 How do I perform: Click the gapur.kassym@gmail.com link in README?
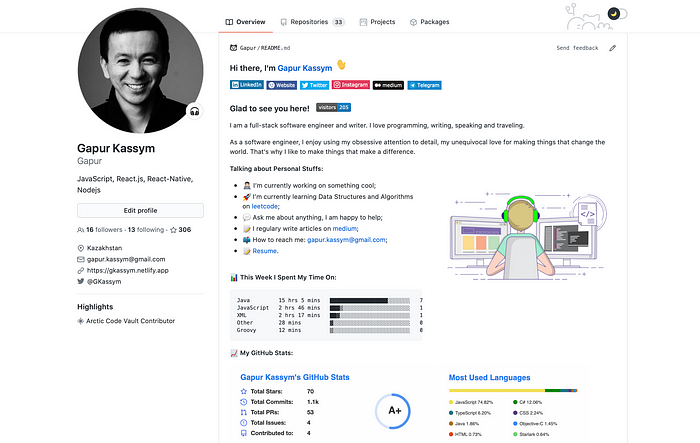pos(346,240)
